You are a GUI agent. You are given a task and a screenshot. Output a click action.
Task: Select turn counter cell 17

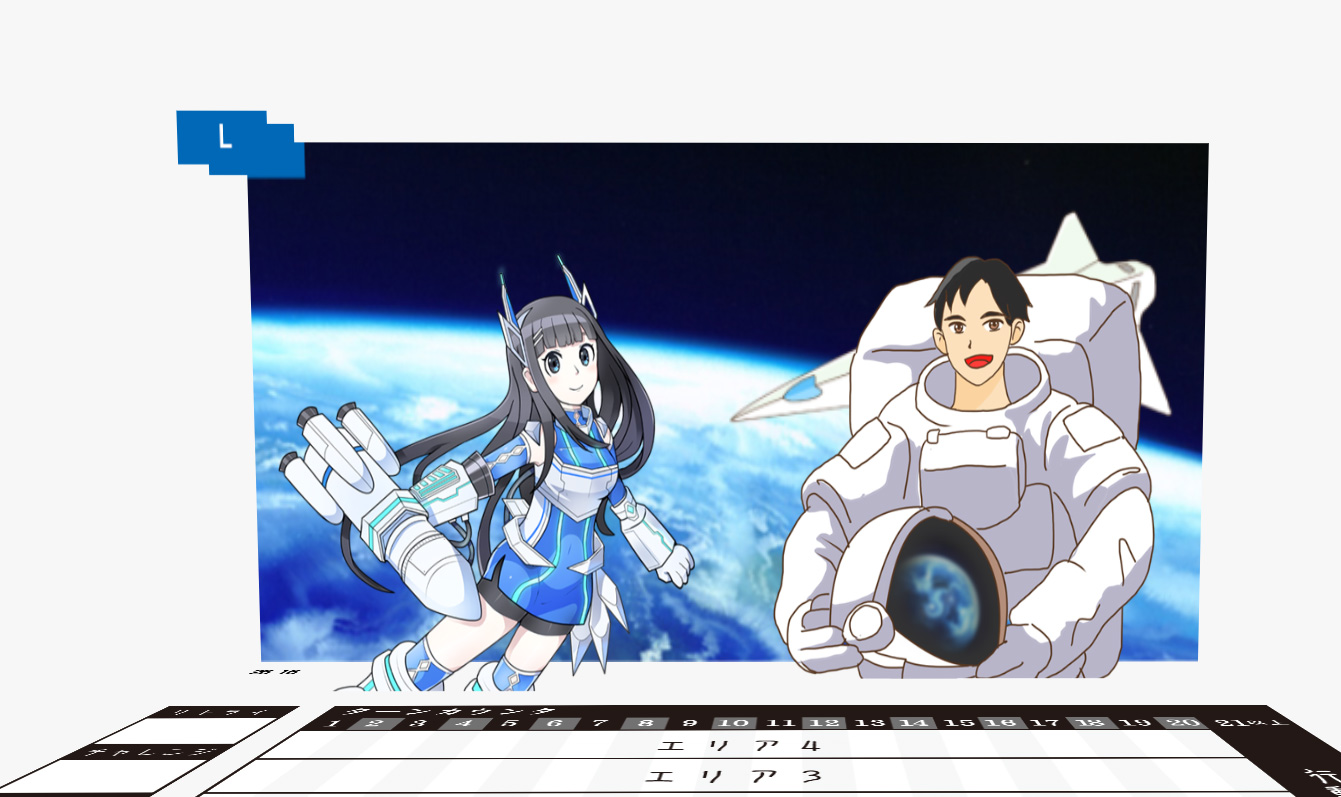[1045, 723]
